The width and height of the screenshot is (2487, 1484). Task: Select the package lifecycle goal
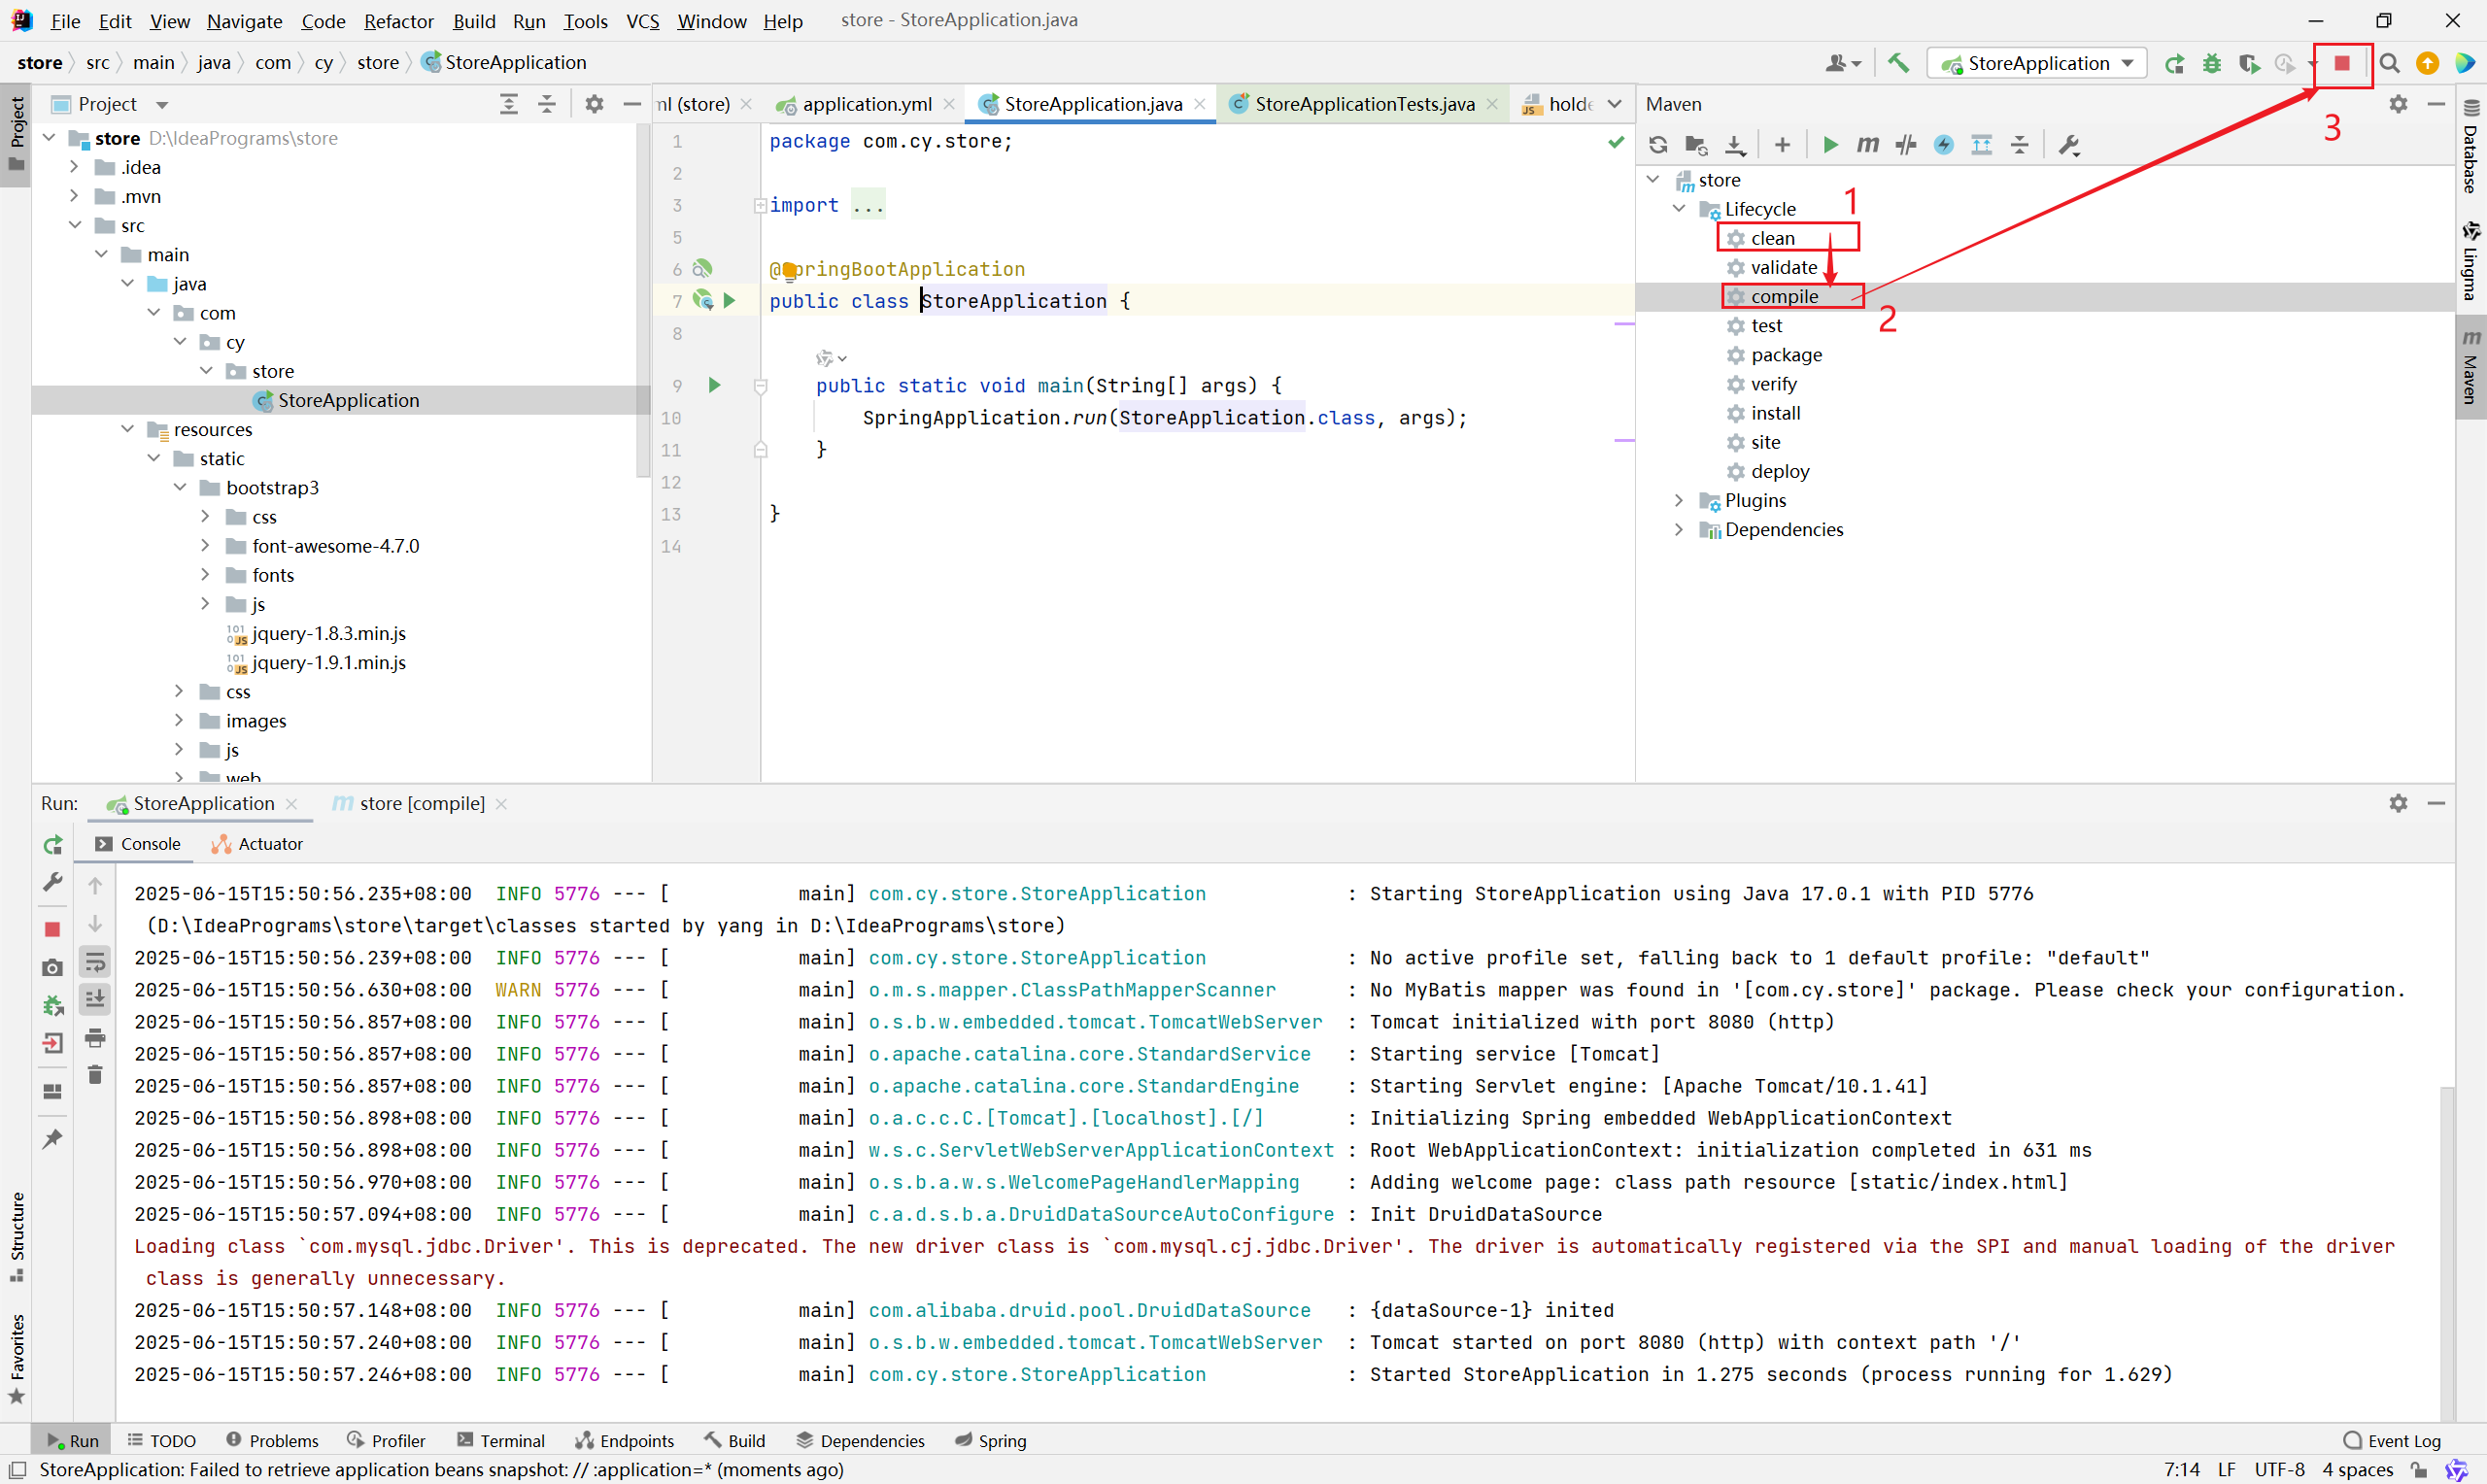[1785, 355]
